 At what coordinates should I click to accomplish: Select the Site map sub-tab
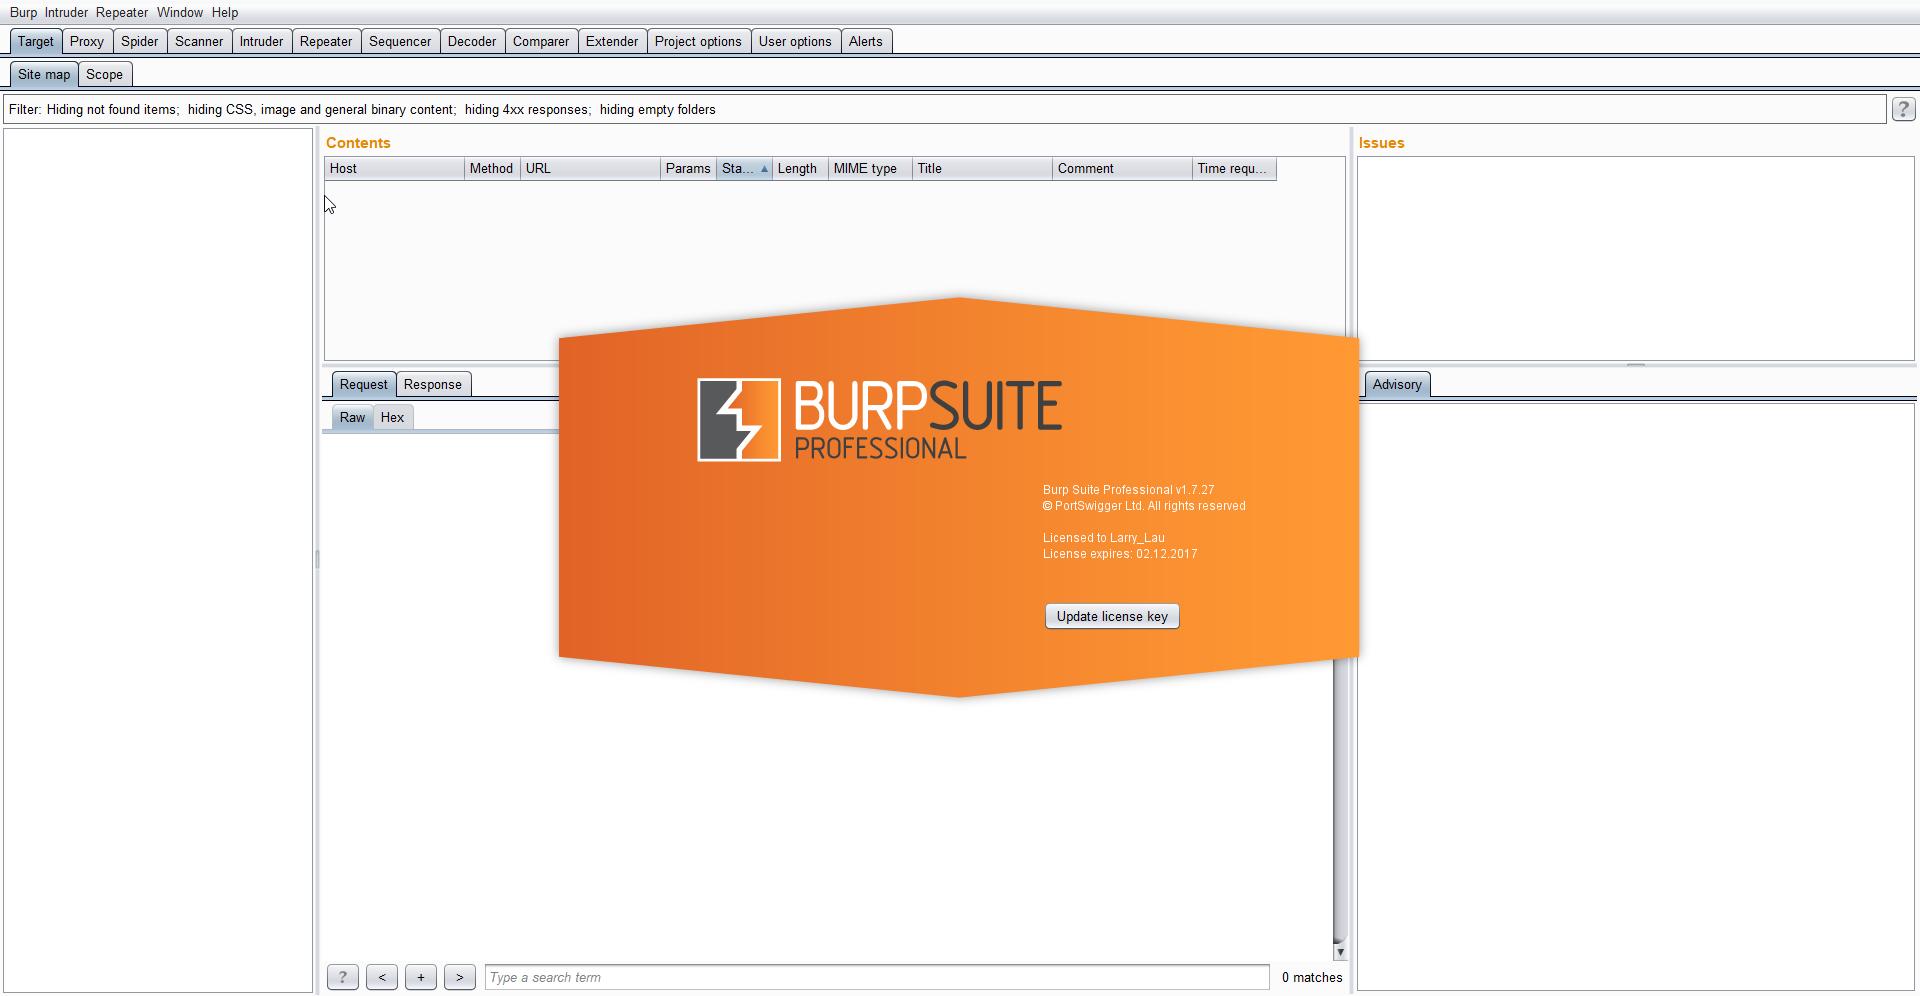click(44, 75)
